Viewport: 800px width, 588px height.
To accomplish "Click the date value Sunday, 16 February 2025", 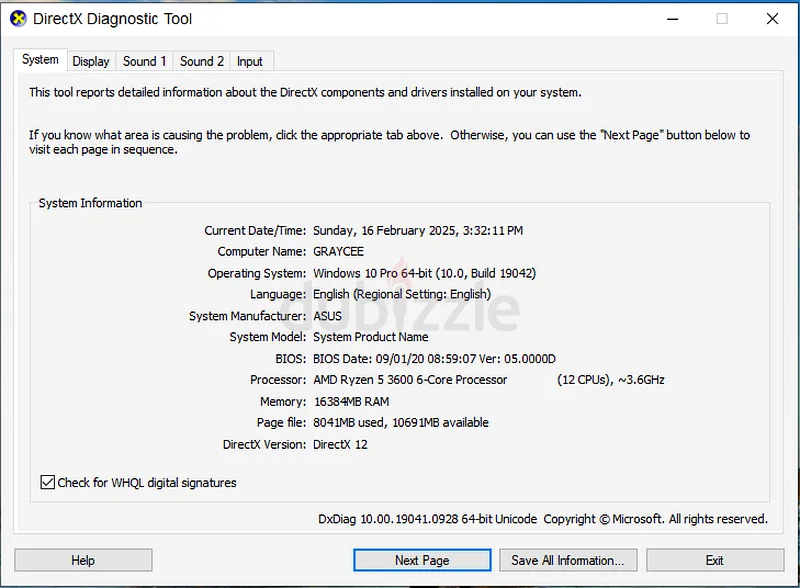I will point(385,231).
